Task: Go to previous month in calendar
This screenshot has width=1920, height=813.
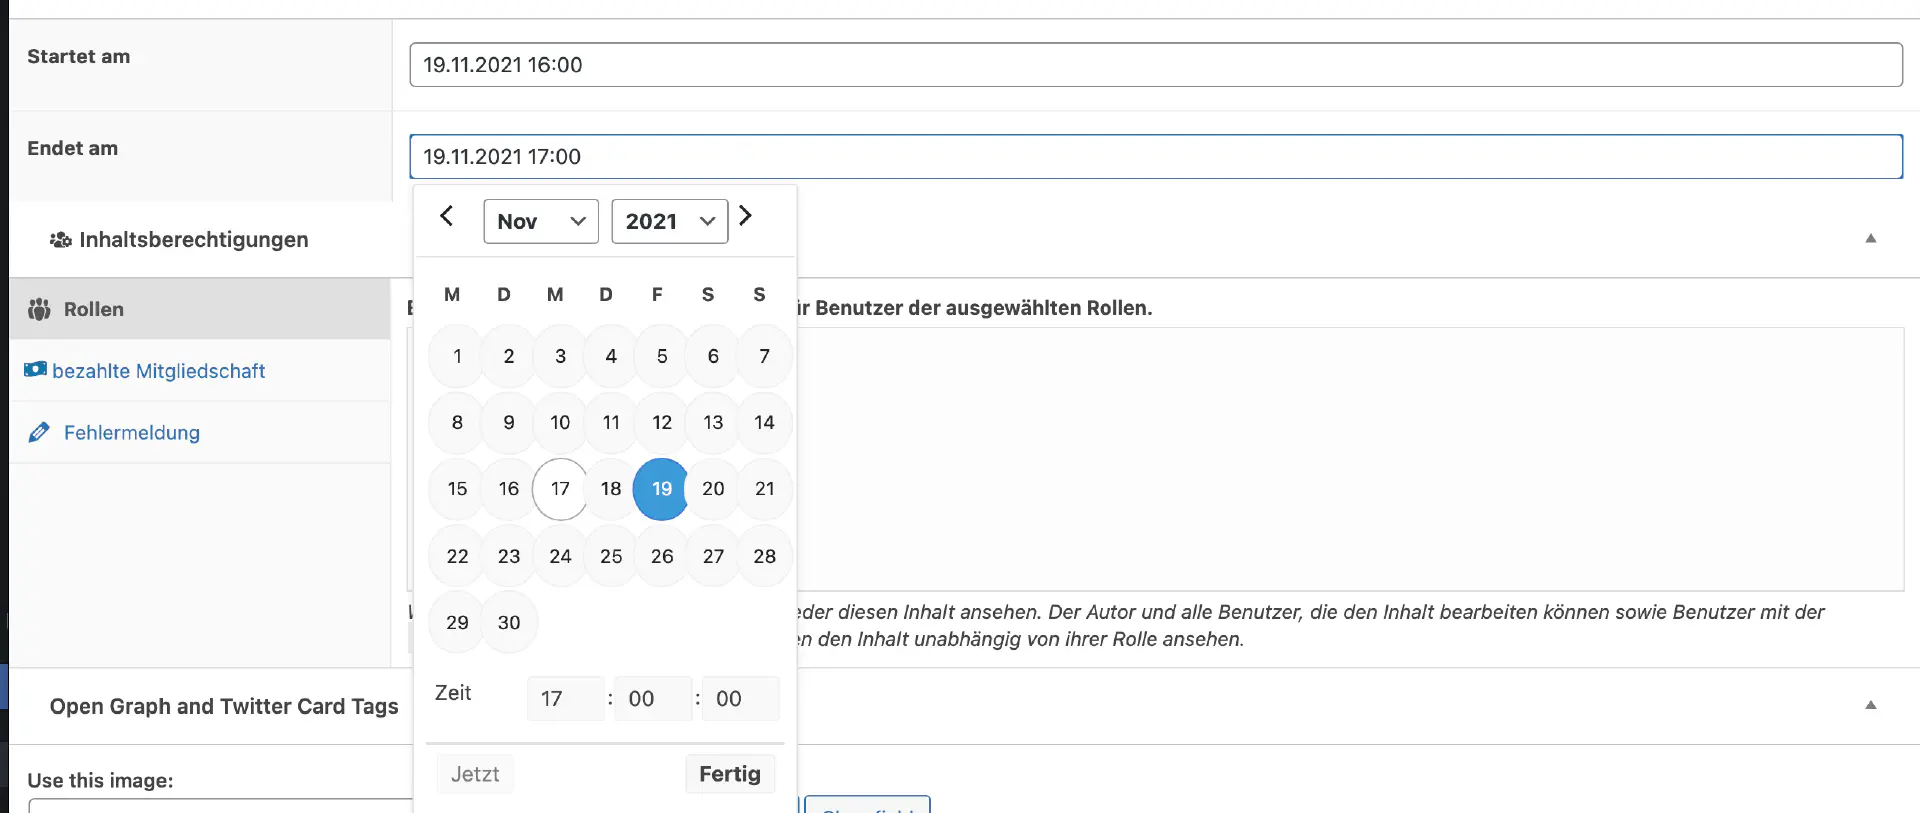Action: coord(447,216)
